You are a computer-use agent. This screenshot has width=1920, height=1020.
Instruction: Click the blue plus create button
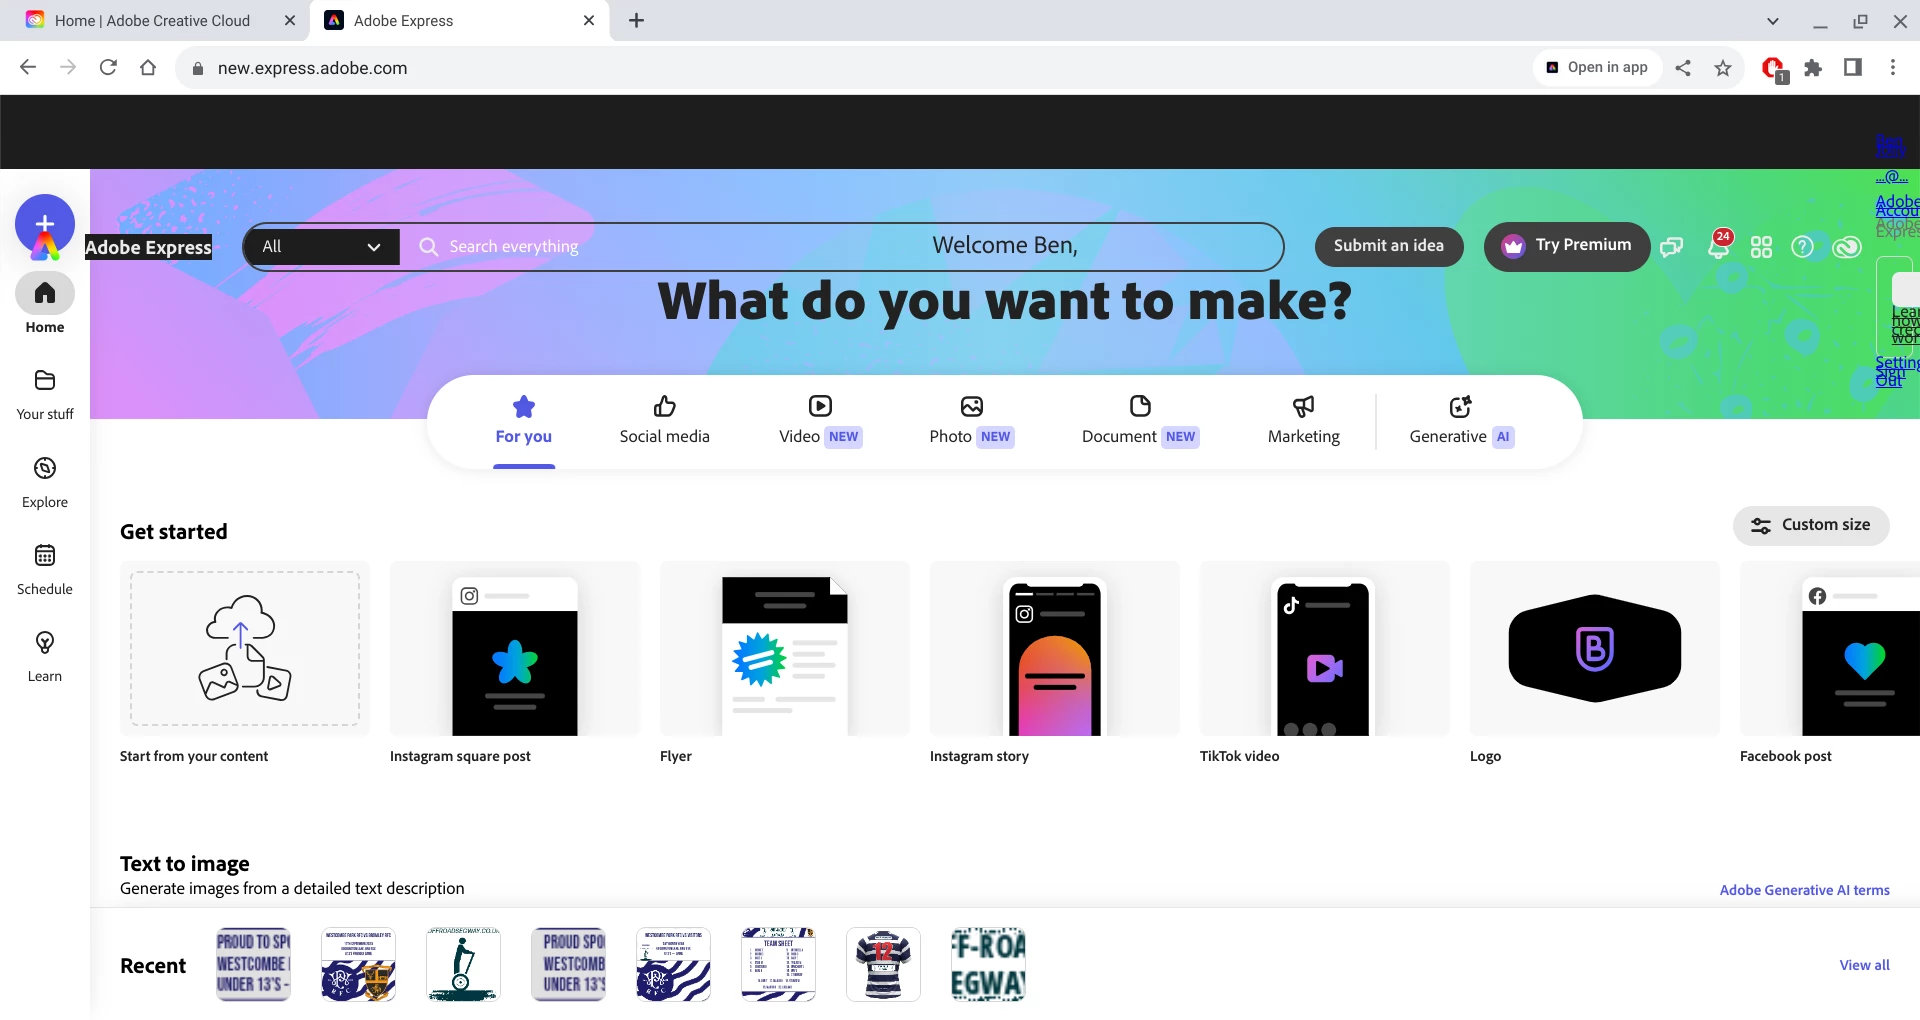(x=45, y=224)
